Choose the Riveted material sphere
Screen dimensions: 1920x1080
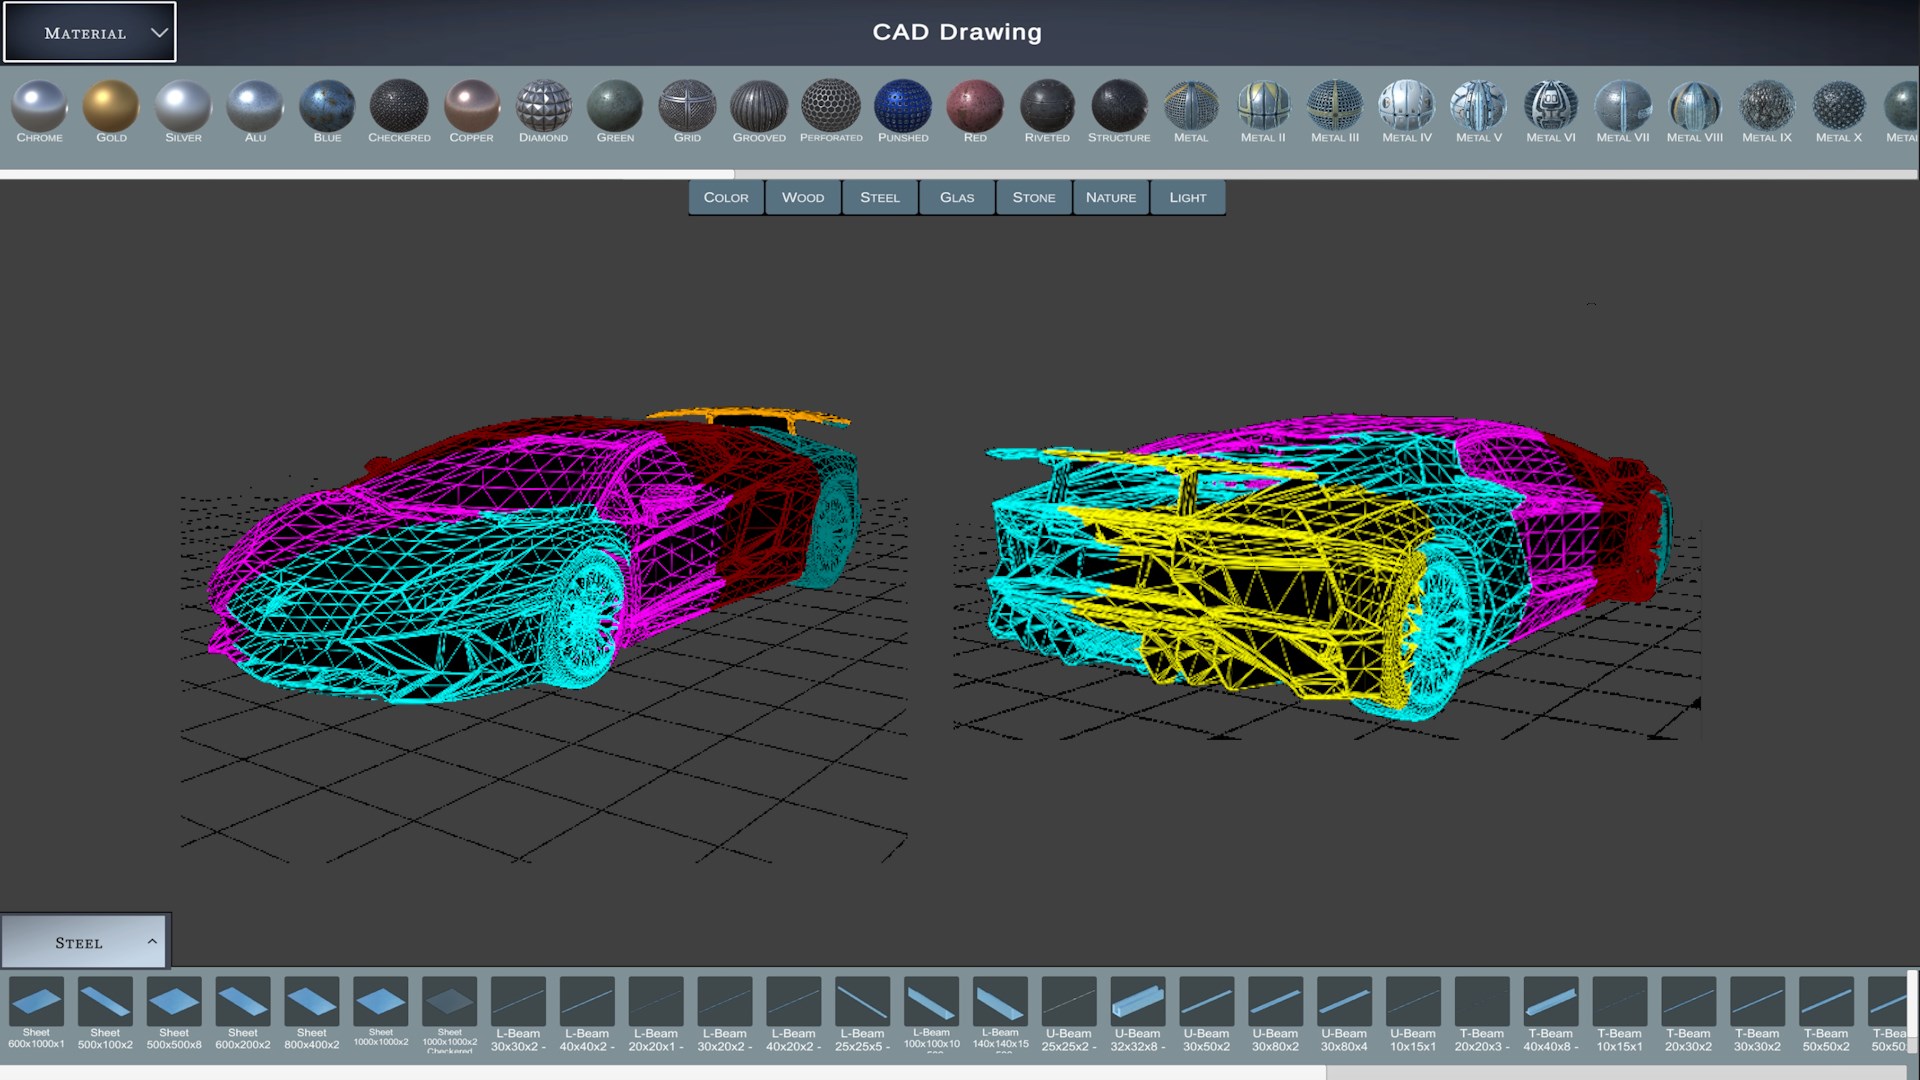[1047, 107]
